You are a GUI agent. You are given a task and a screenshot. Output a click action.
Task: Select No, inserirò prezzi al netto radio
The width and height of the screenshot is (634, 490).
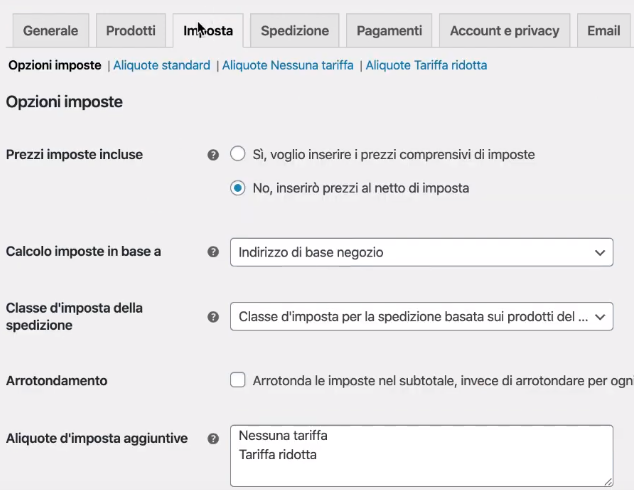click(x=237, y=188)
